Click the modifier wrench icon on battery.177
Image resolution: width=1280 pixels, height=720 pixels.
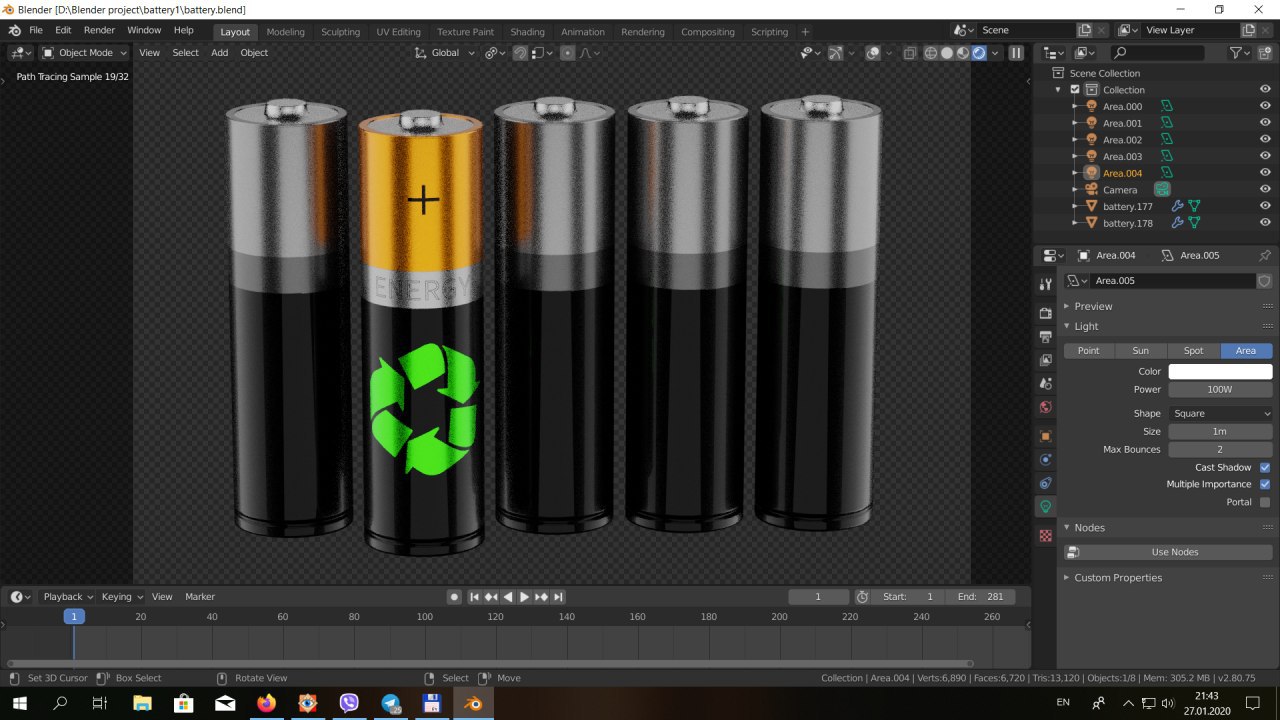point(1177,206)
